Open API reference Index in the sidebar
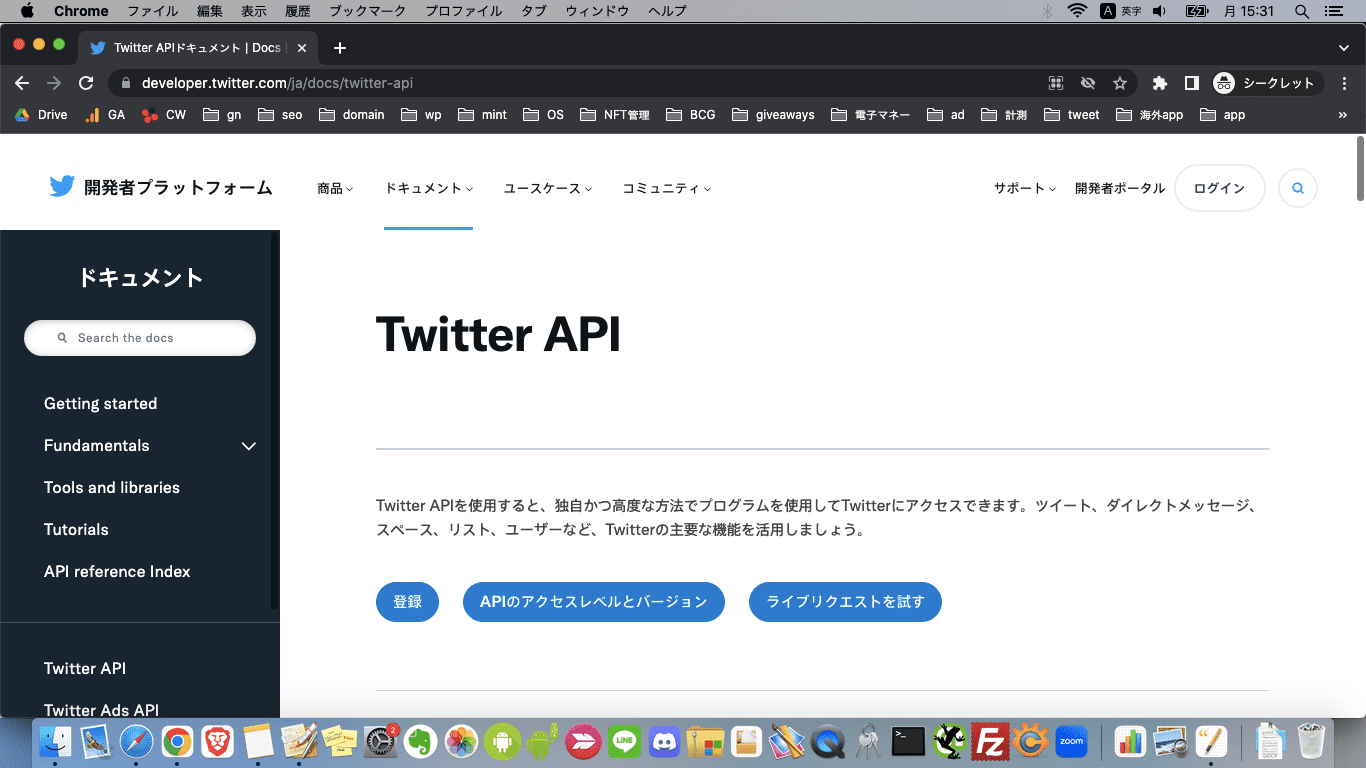This screenshot has height=768, width=1366. click(x=117, y=572)
